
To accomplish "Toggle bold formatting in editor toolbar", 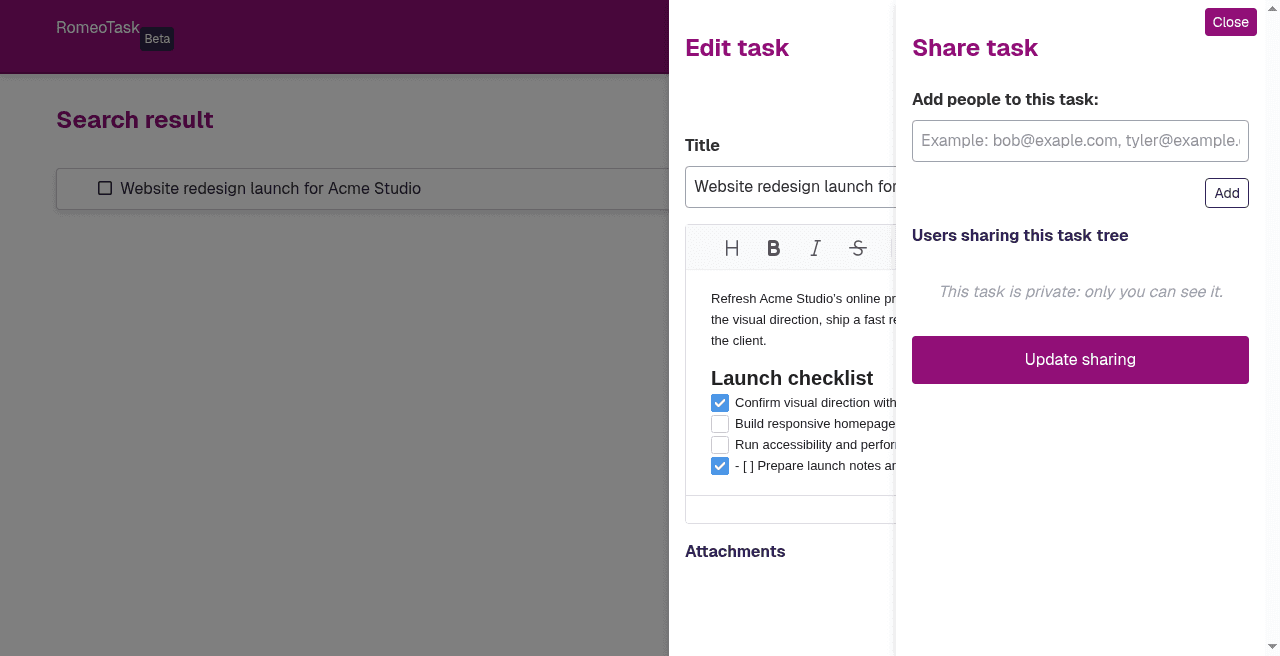I will pyautogui.click(x=774, y=249).
